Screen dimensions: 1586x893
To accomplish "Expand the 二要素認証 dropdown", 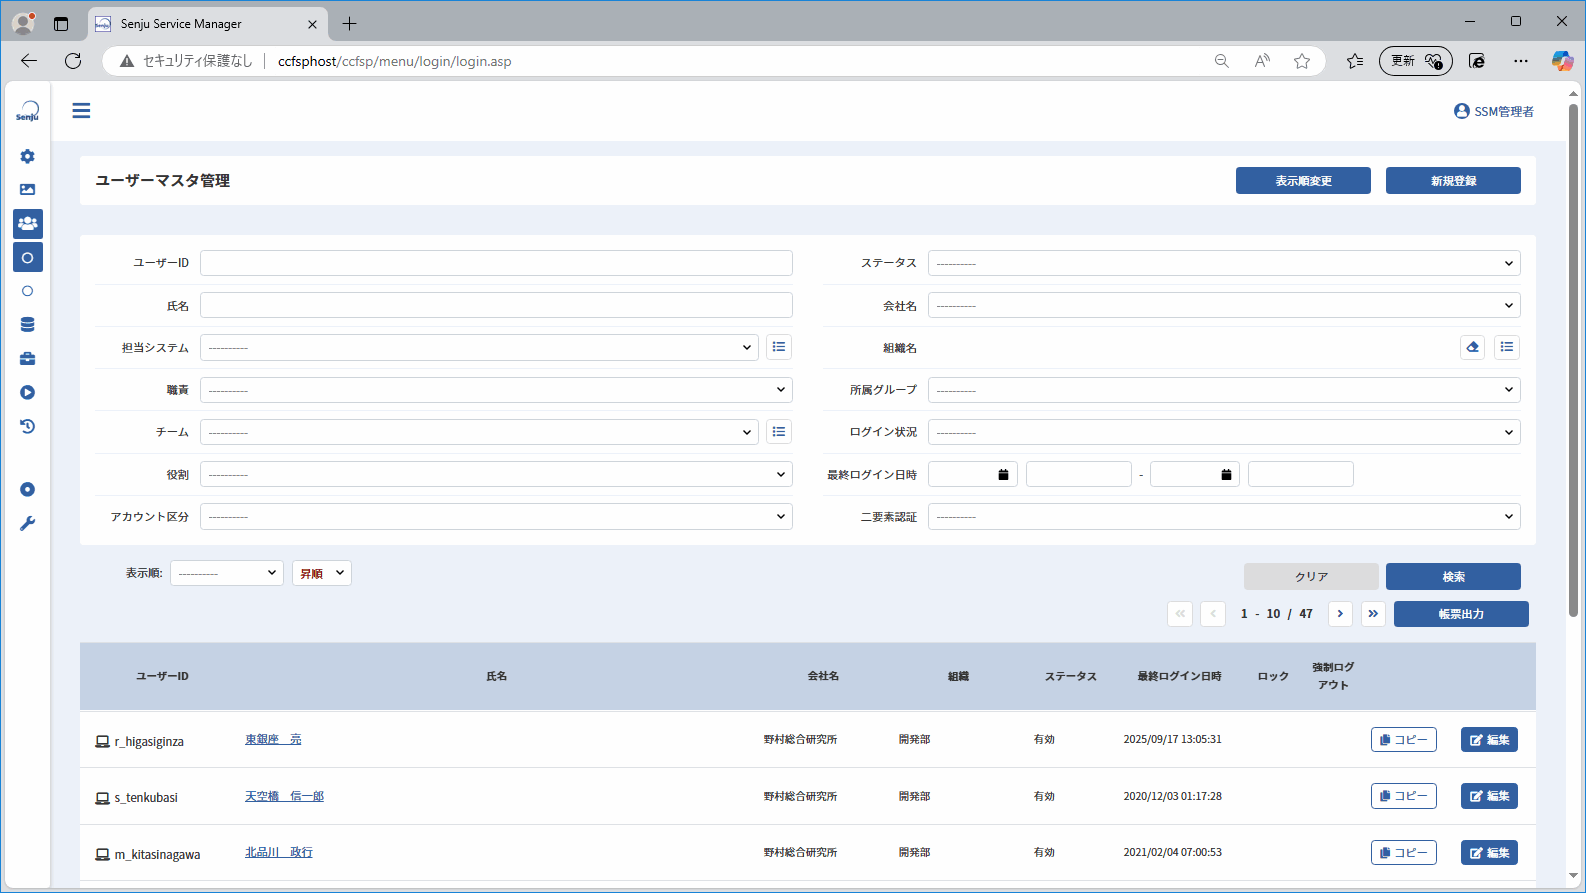I will click(x=1224, y=516).
